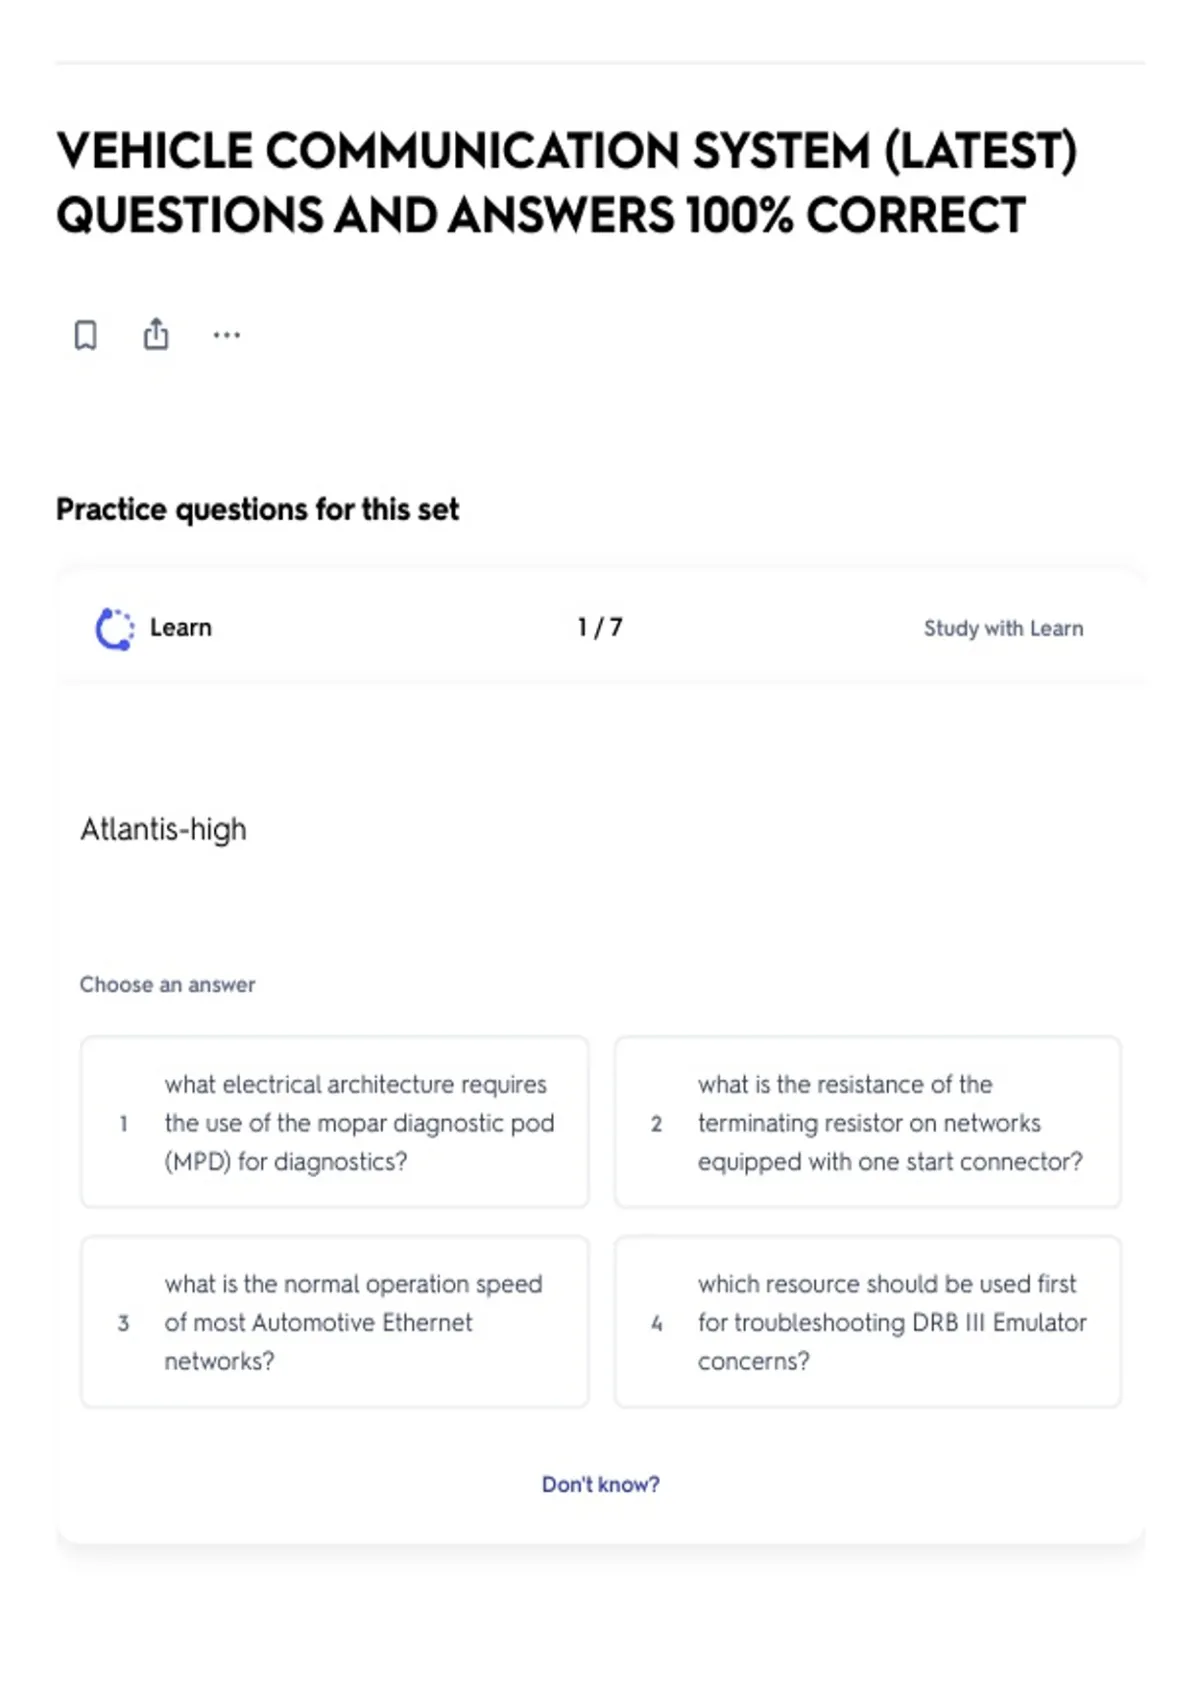Screen dimensions: 1200x1700
Task: Click number badge 1 on first answer
Action: pyautogui.click(x=123, y=1123)
